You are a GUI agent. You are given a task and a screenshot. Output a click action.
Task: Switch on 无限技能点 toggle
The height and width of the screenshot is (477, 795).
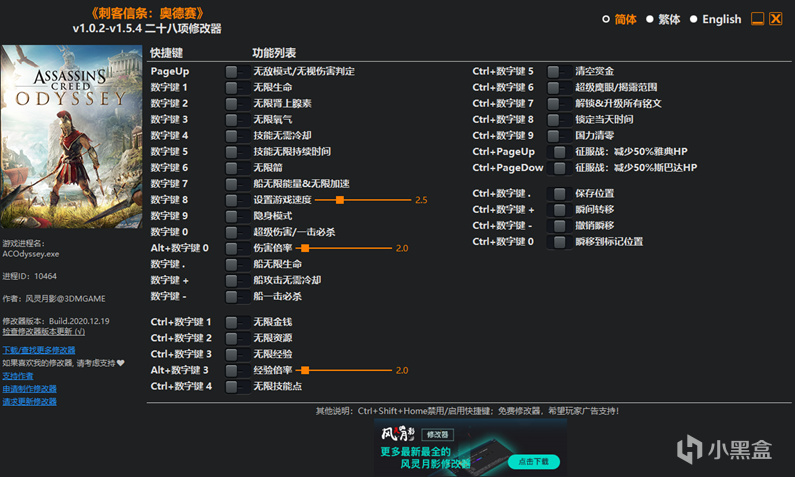tap(237, 387)
